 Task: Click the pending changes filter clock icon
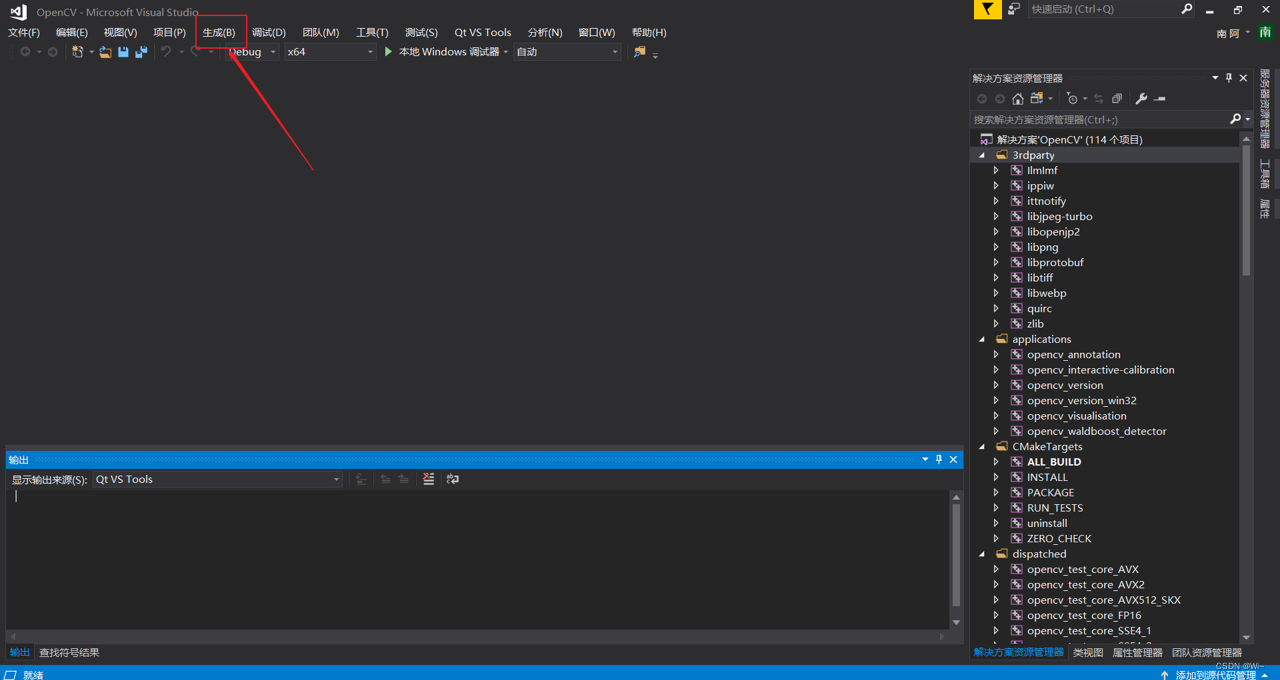[x=1072, y=99]
